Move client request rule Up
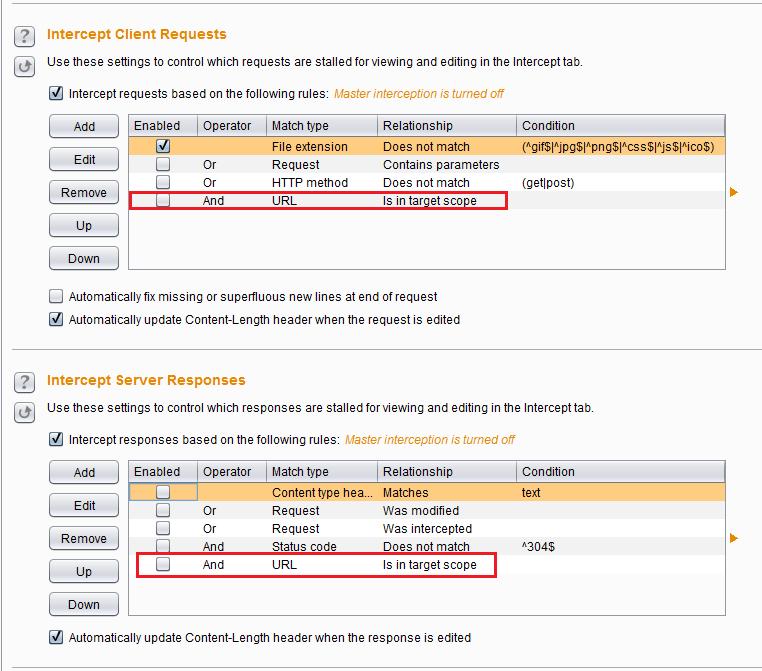 (x=84, y=225)
